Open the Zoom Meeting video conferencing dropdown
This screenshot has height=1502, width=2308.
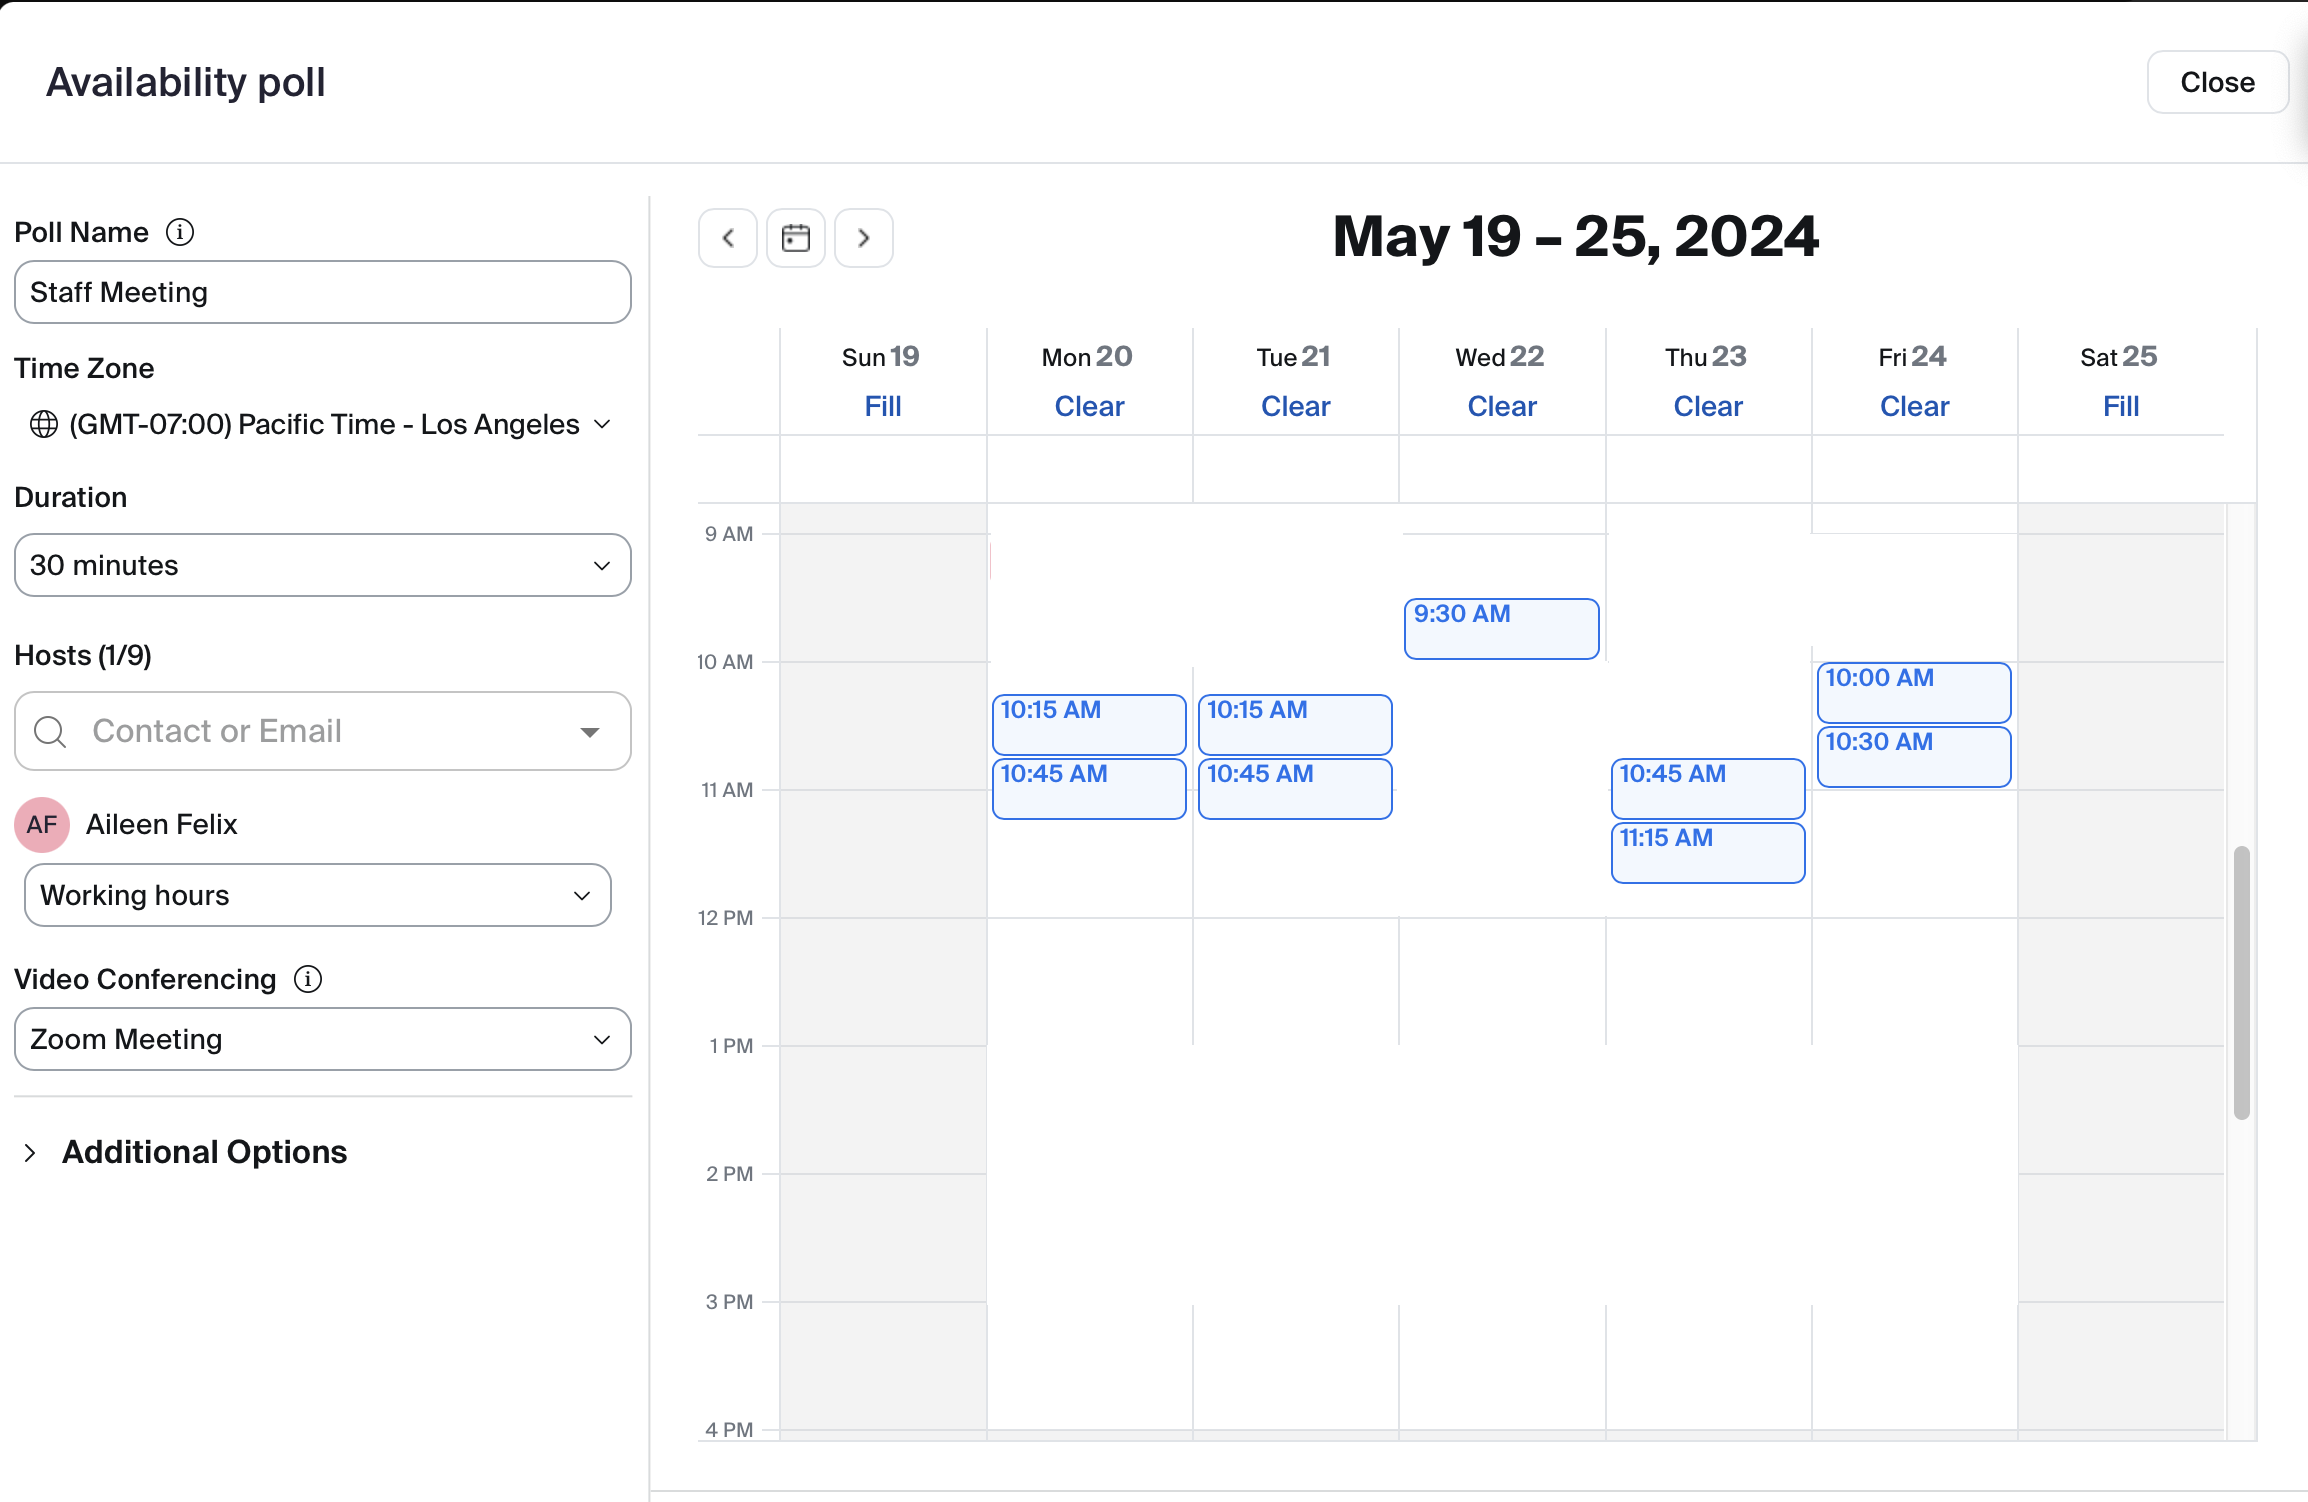322,1039
